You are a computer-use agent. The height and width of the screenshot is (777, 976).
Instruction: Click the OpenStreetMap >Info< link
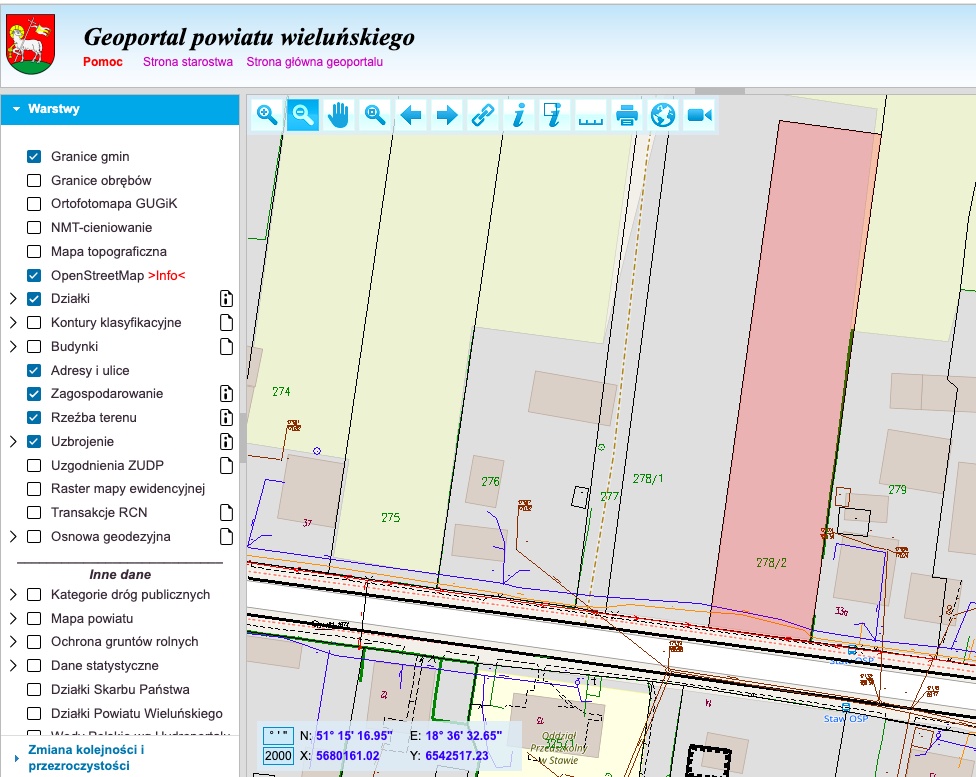(167, 275)
